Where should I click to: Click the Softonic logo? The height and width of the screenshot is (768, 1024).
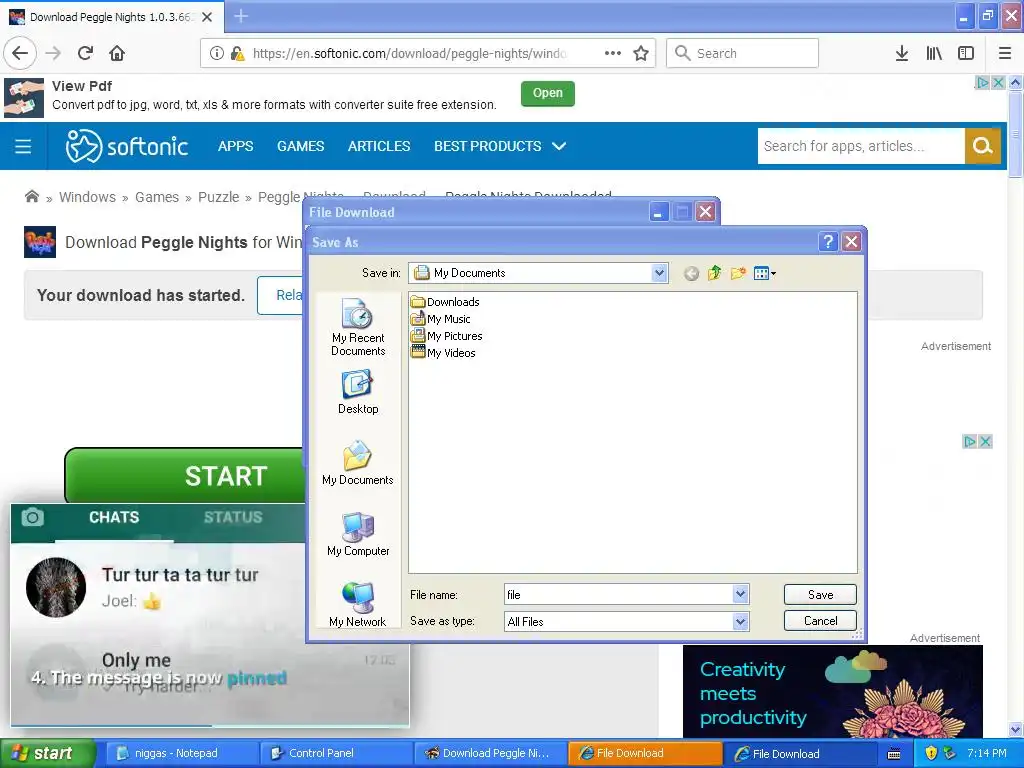pyautogui.click(x=127, y=146)
